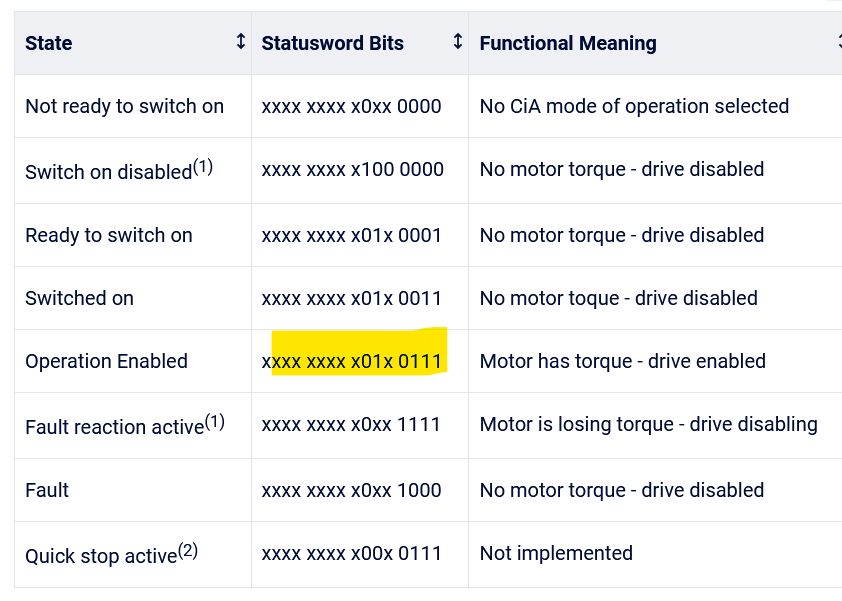Image resolution: width=842 pixels, height=601 pixels.
Task: Click the Quick stop active state cell
Action: click(111, 554)
